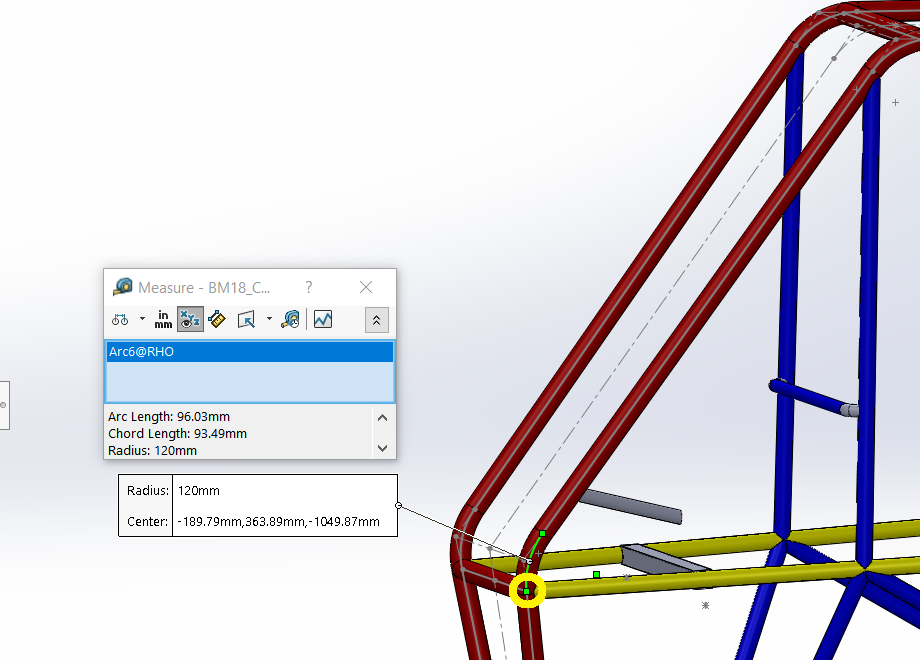Click the Arc/Circle Measurements icon
This screenshot has width=920, height=660.
tap(120, 320)
